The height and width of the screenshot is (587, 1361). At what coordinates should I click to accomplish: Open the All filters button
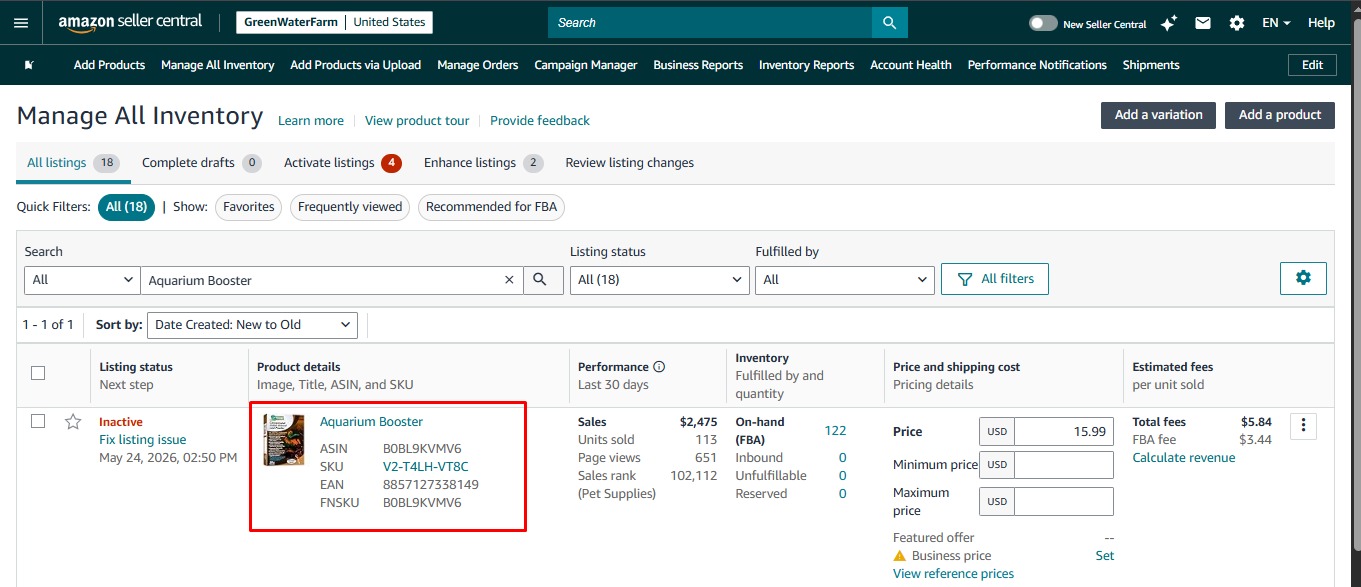click(995, 279)
